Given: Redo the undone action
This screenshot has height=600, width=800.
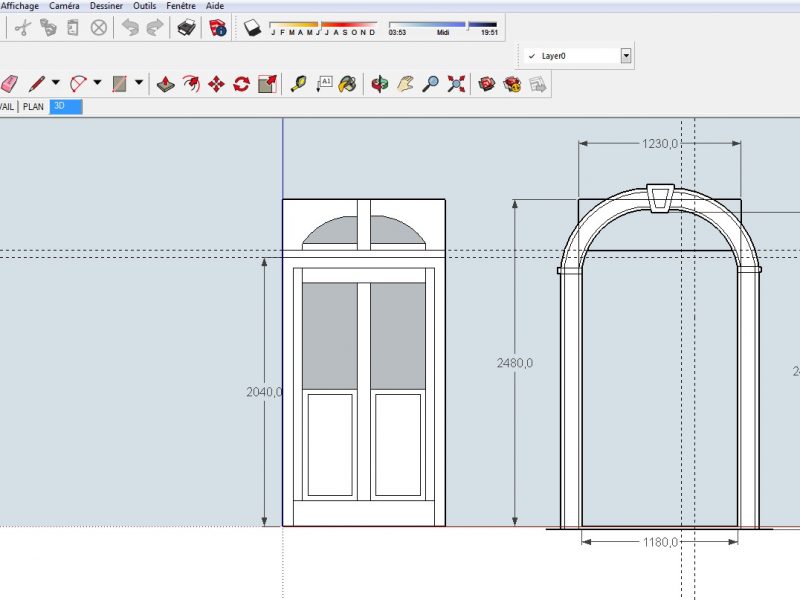Looking at the screenshot, I should tap(155, 28).
